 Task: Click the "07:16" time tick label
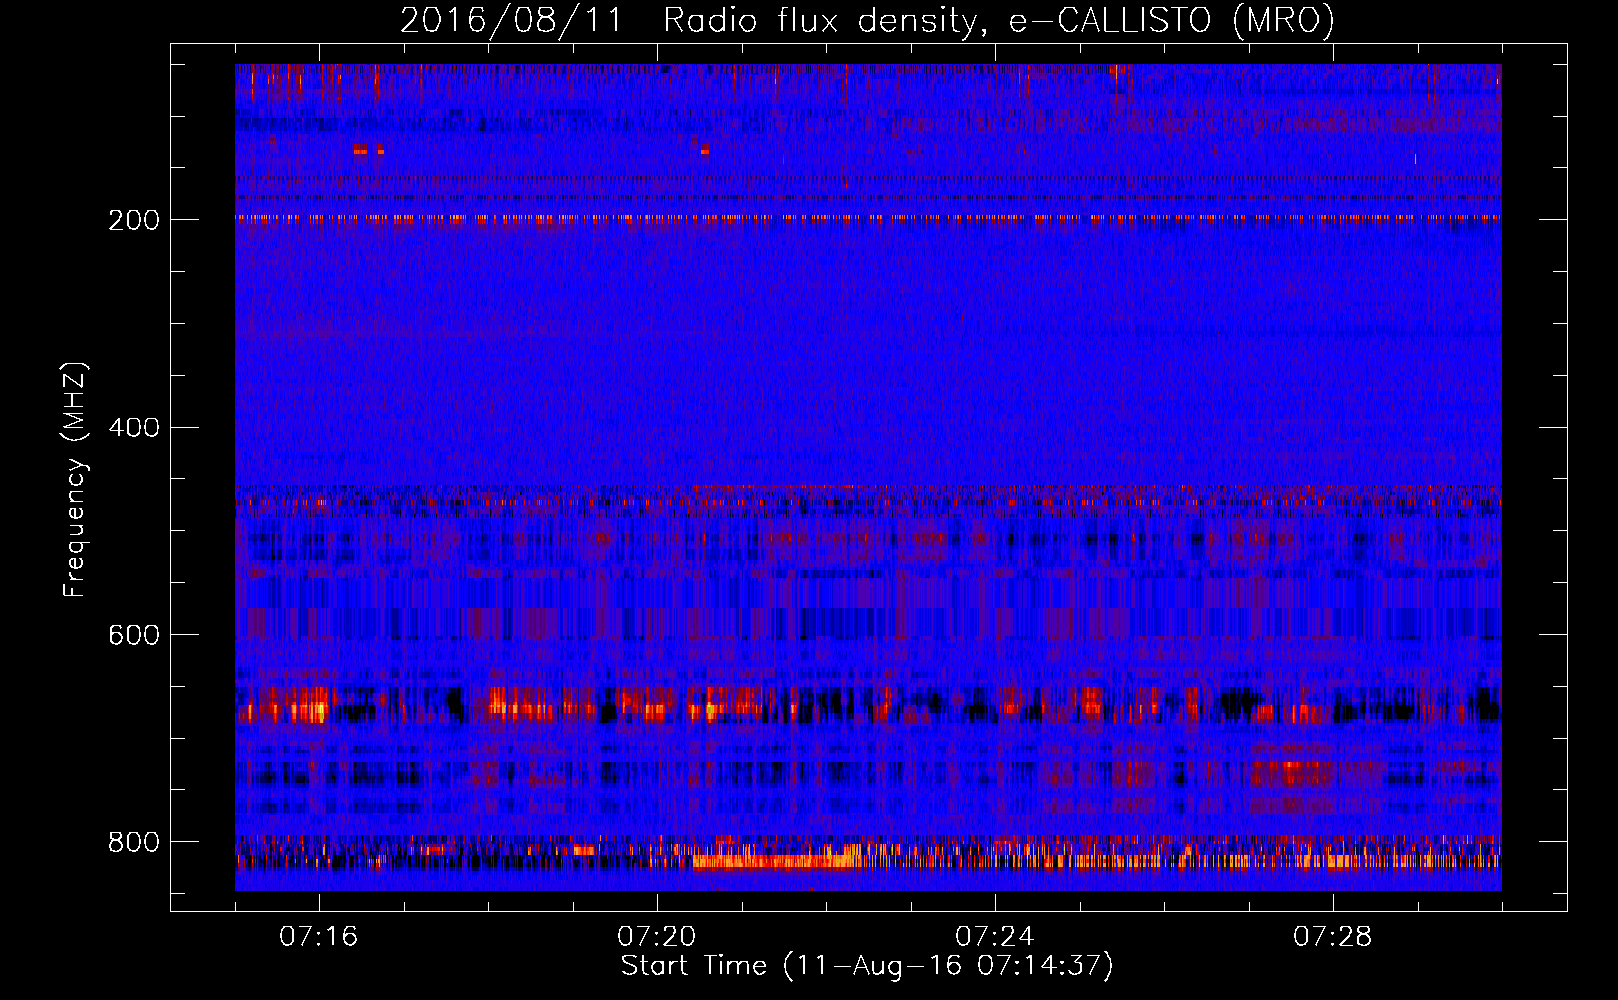(319, 936)
